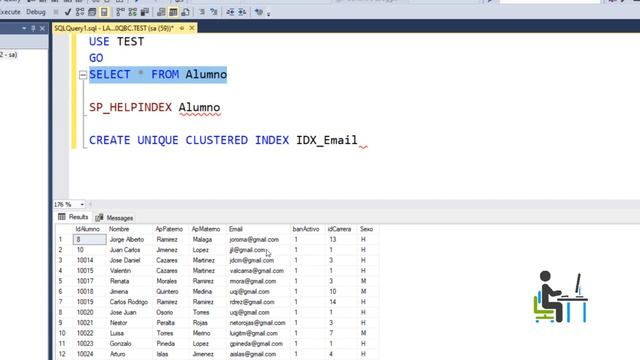Select the cell 'Quintero'
The width and height of the screenshot is (640, 360).
[x=171, y=291]
